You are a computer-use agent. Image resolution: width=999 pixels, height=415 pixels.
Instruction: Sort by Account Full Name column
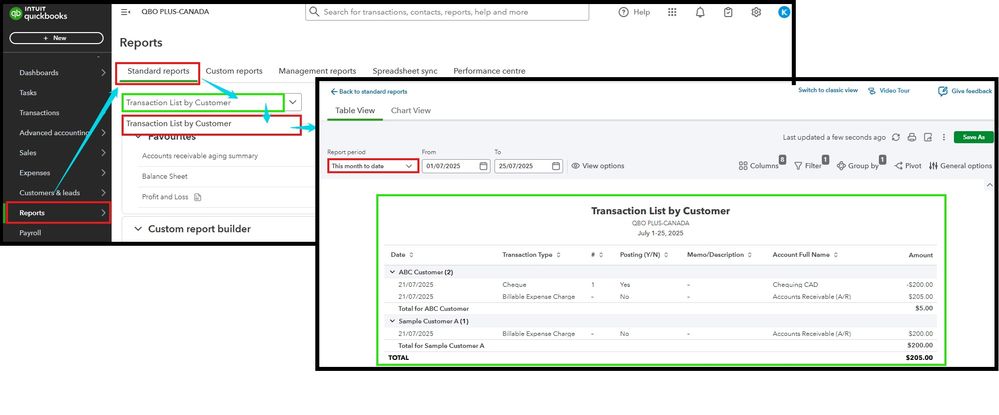point(805,254)
